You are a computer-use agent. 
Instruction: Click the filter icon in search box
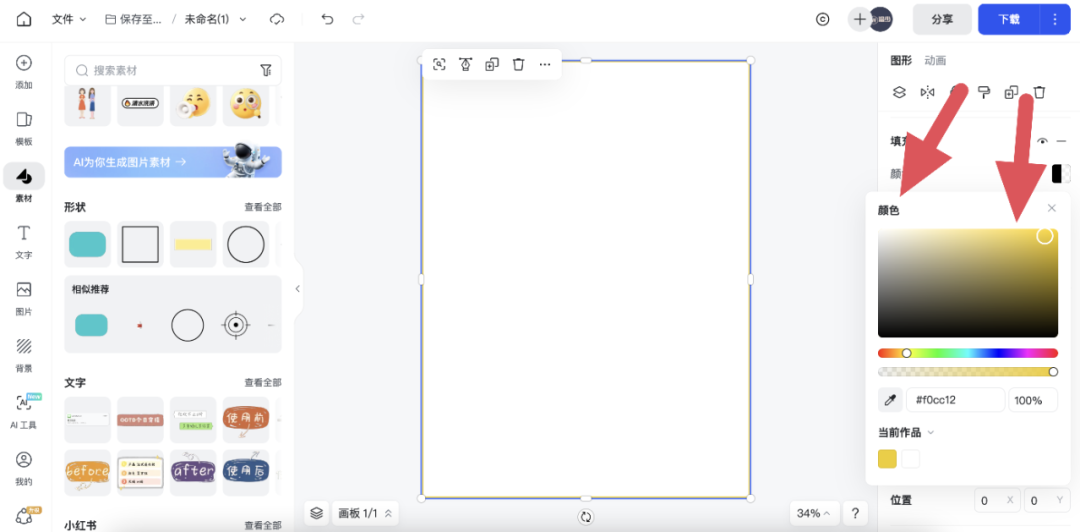pos(266,70)
